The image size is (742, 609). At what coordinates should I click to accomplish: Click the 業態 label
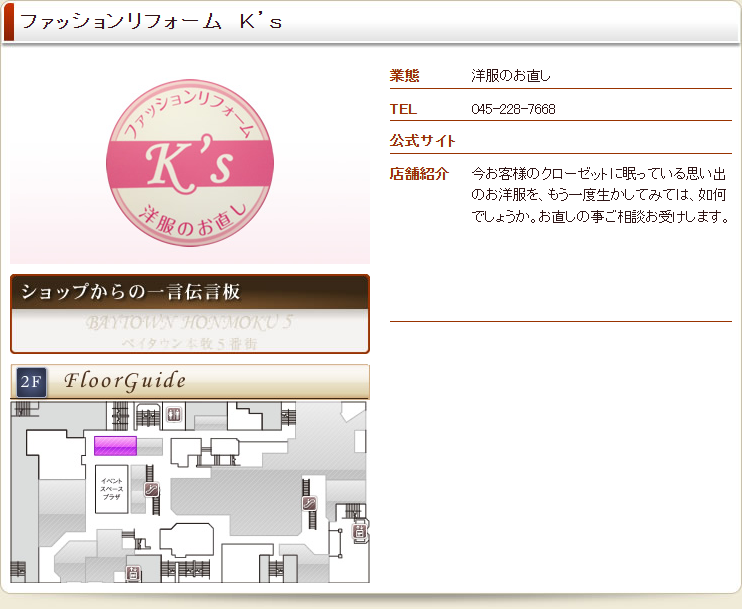(404, 76)
